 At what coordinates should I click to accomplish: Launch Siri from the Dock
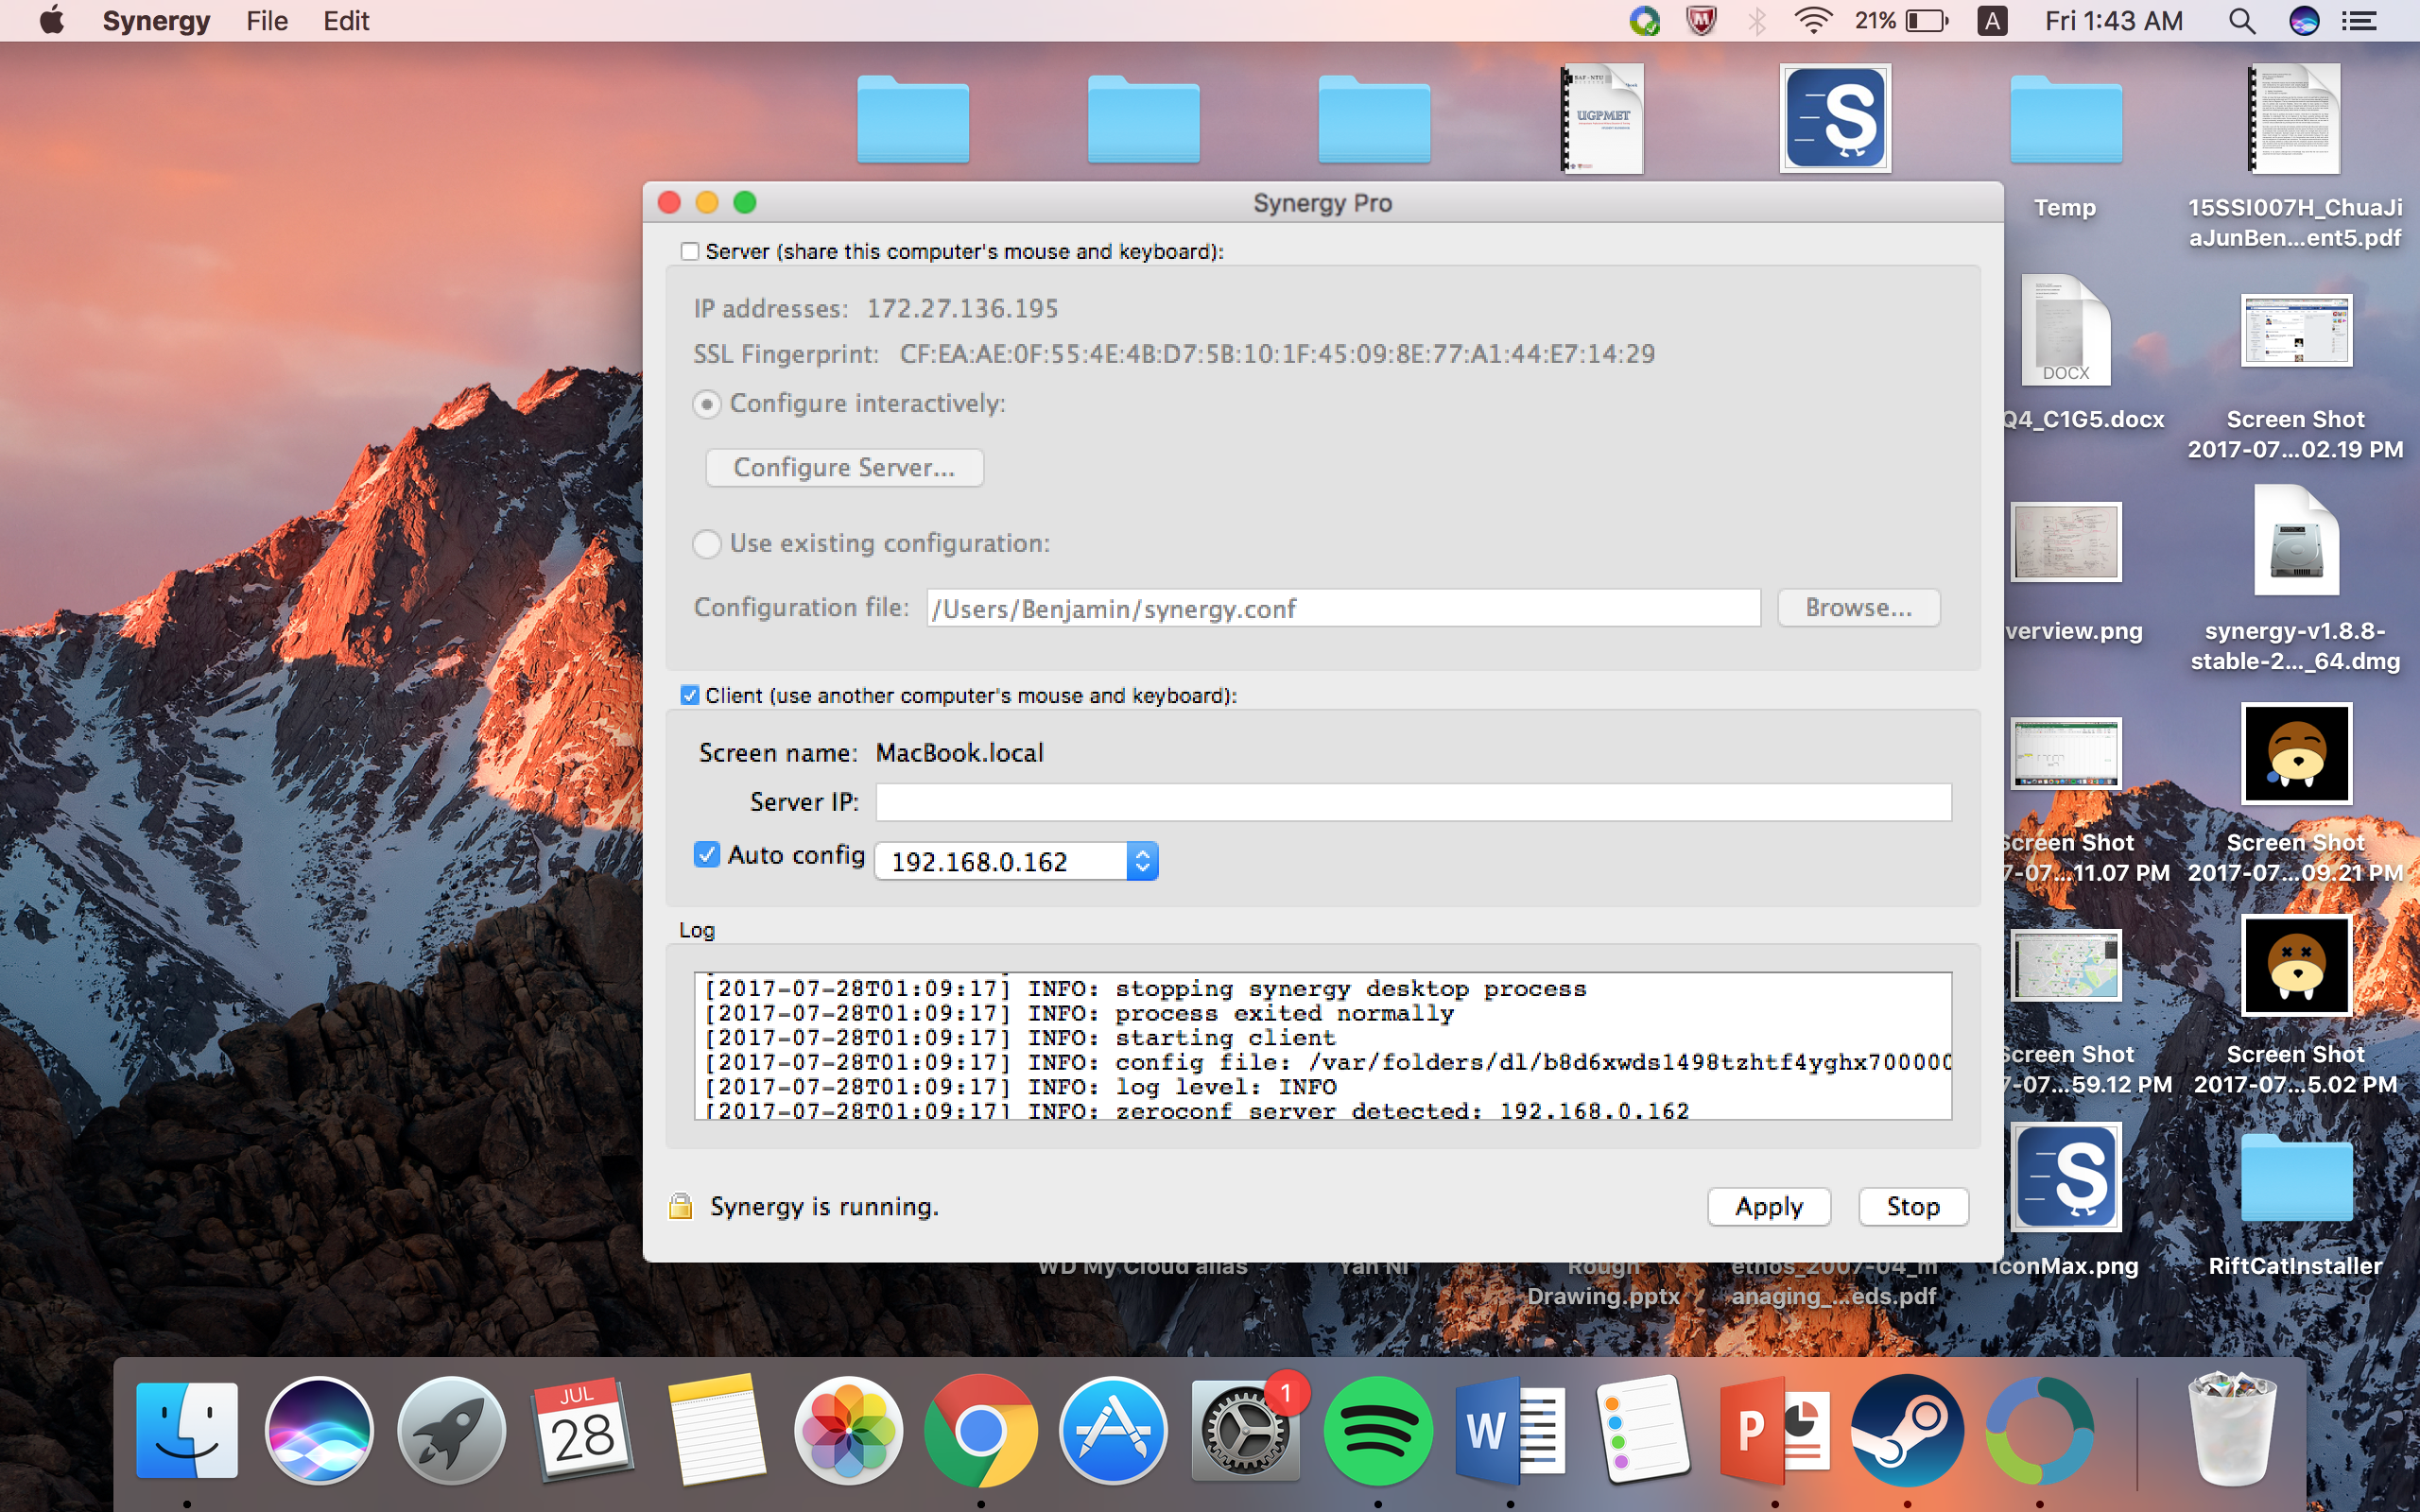[x=319, y=1430]
